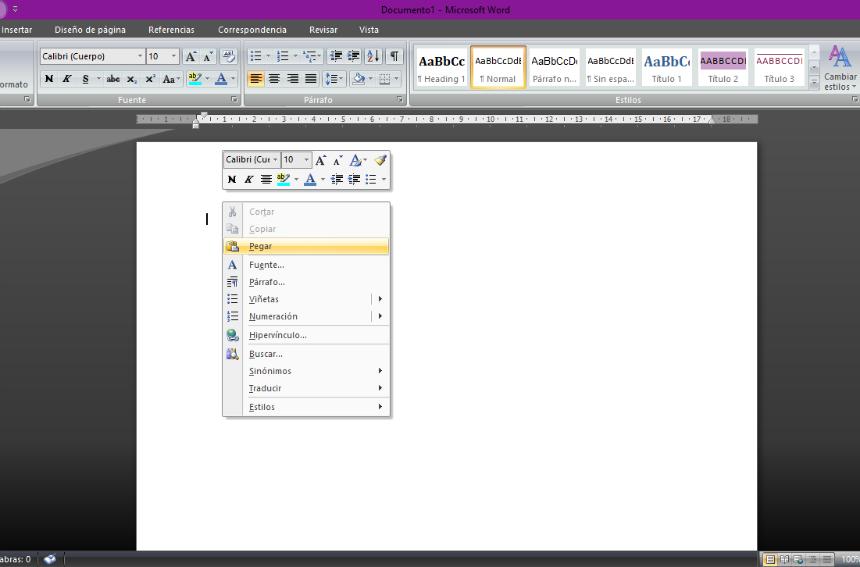Select Hipervínculo... in the context menu
860x567 pixels.
(277, 335)
